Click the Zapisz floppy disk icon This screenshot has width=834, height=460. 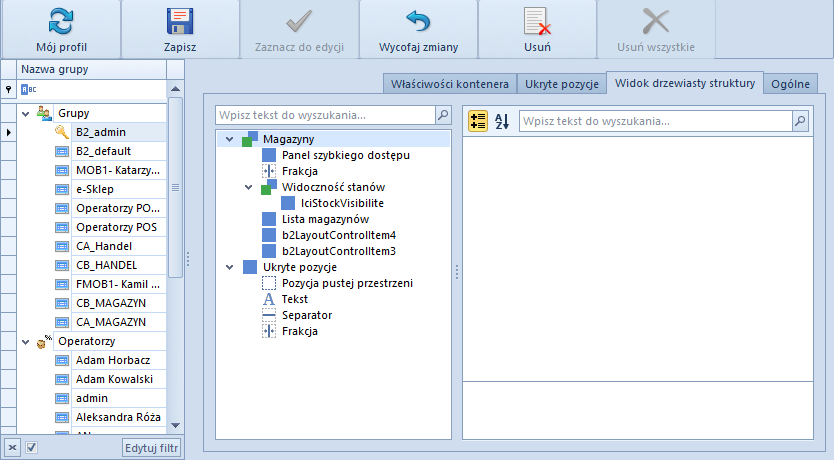[180, 21]
